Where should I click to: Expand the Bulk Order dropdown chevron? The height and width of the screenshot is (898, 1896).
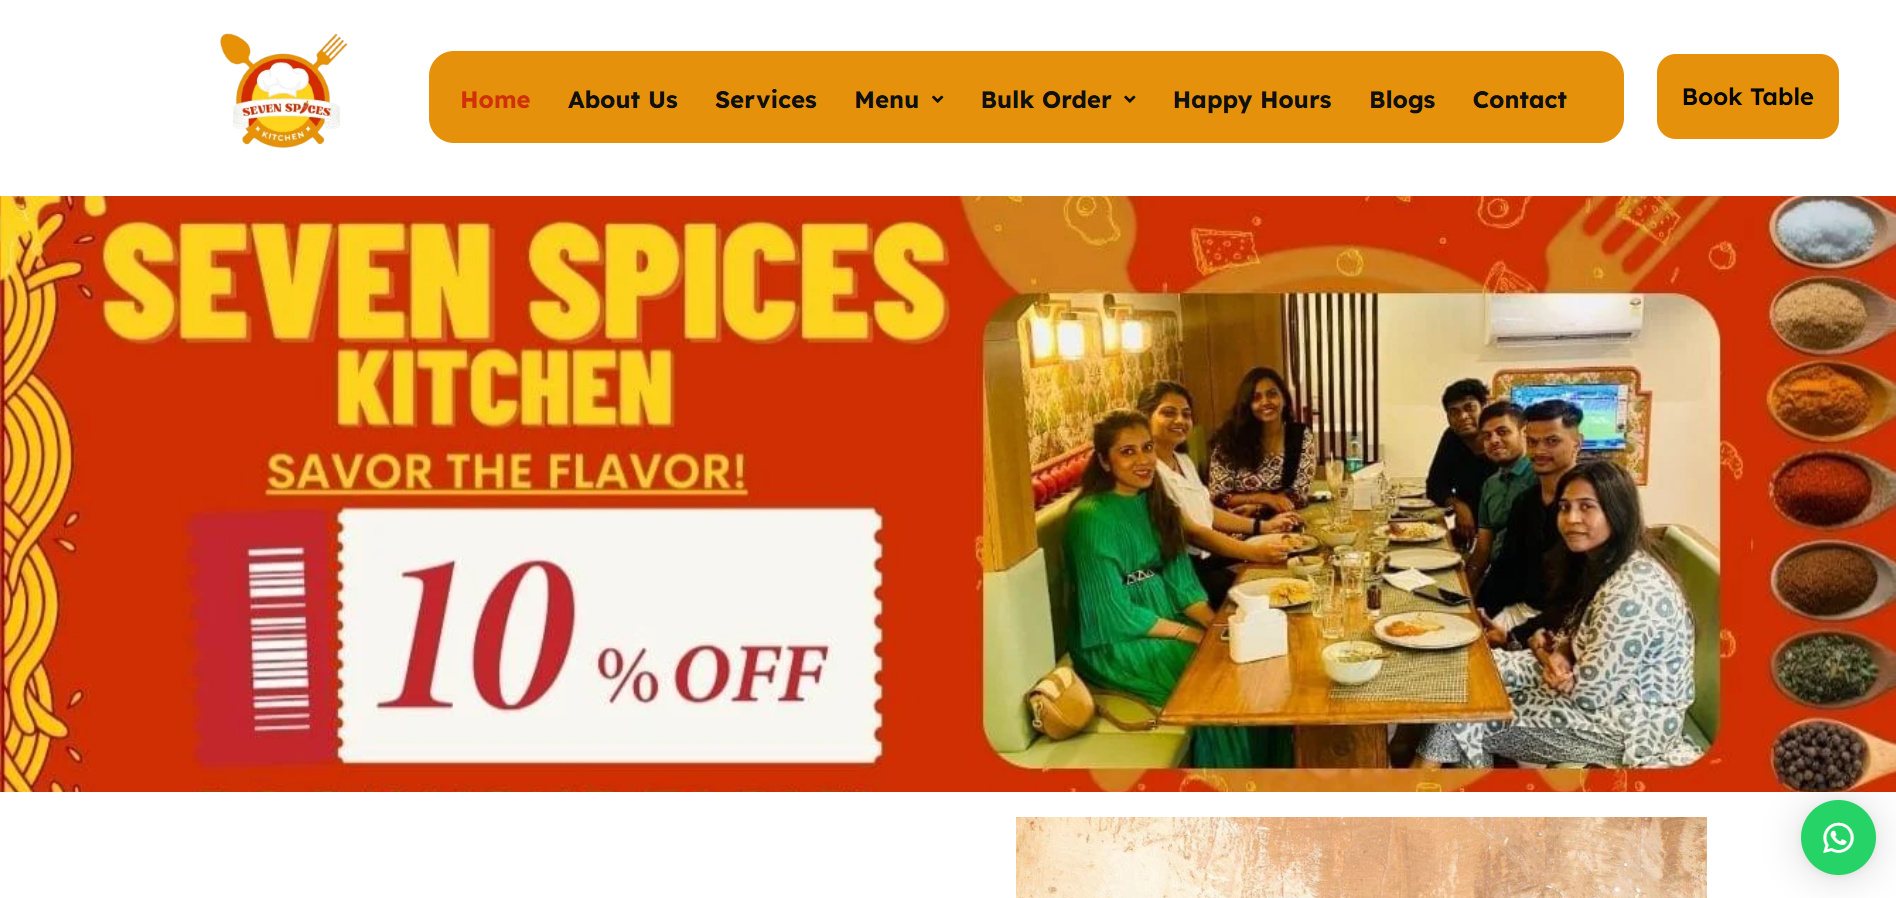(1130, 100)
